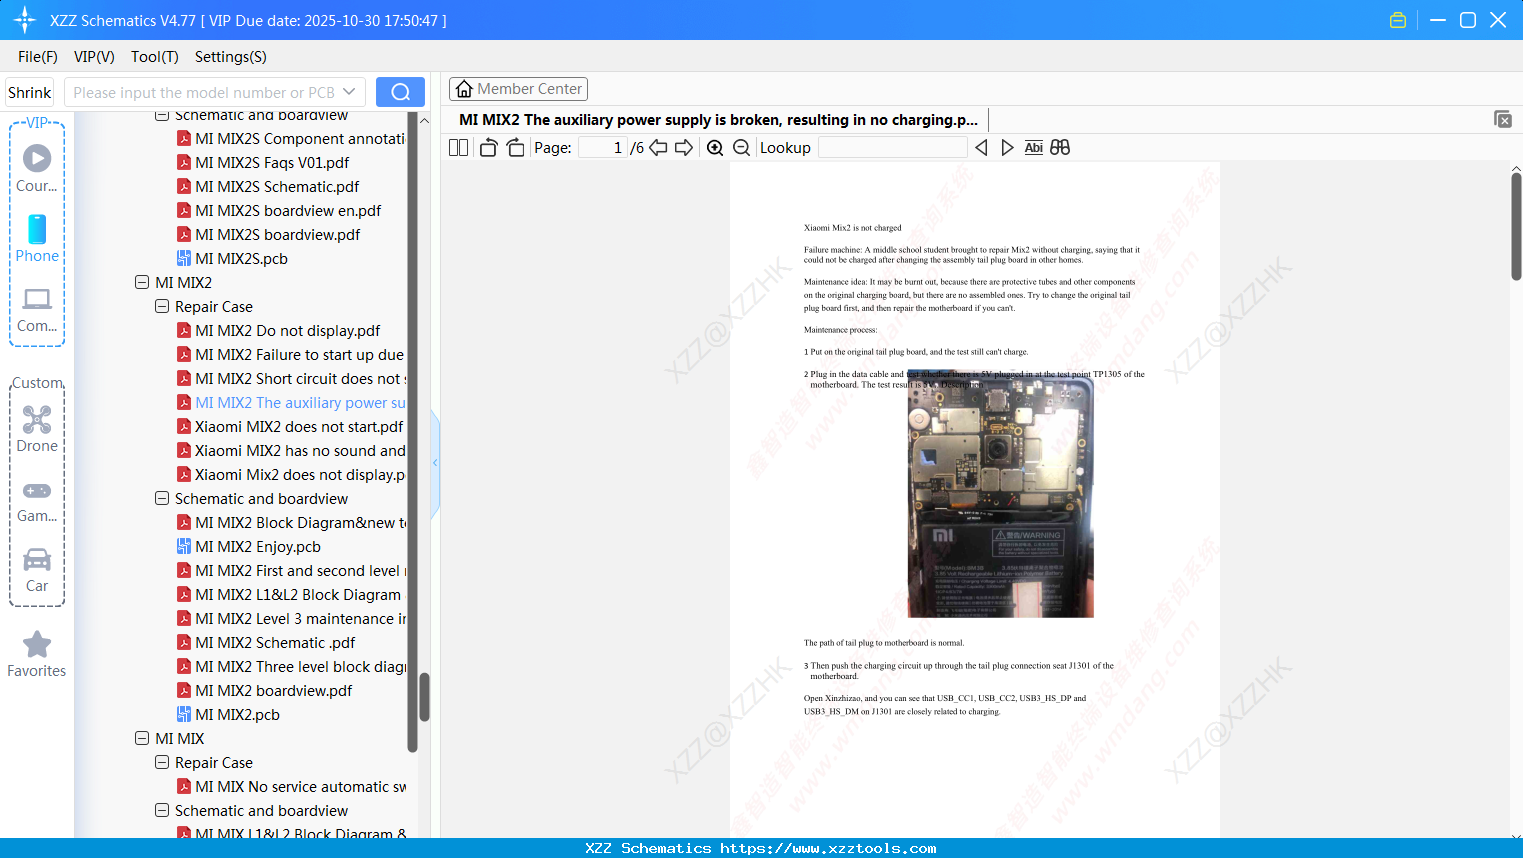The height and width of the screenshot is (858, 1523).
Task: Open the model number dropdown arrow
Action: pos(349,92)
